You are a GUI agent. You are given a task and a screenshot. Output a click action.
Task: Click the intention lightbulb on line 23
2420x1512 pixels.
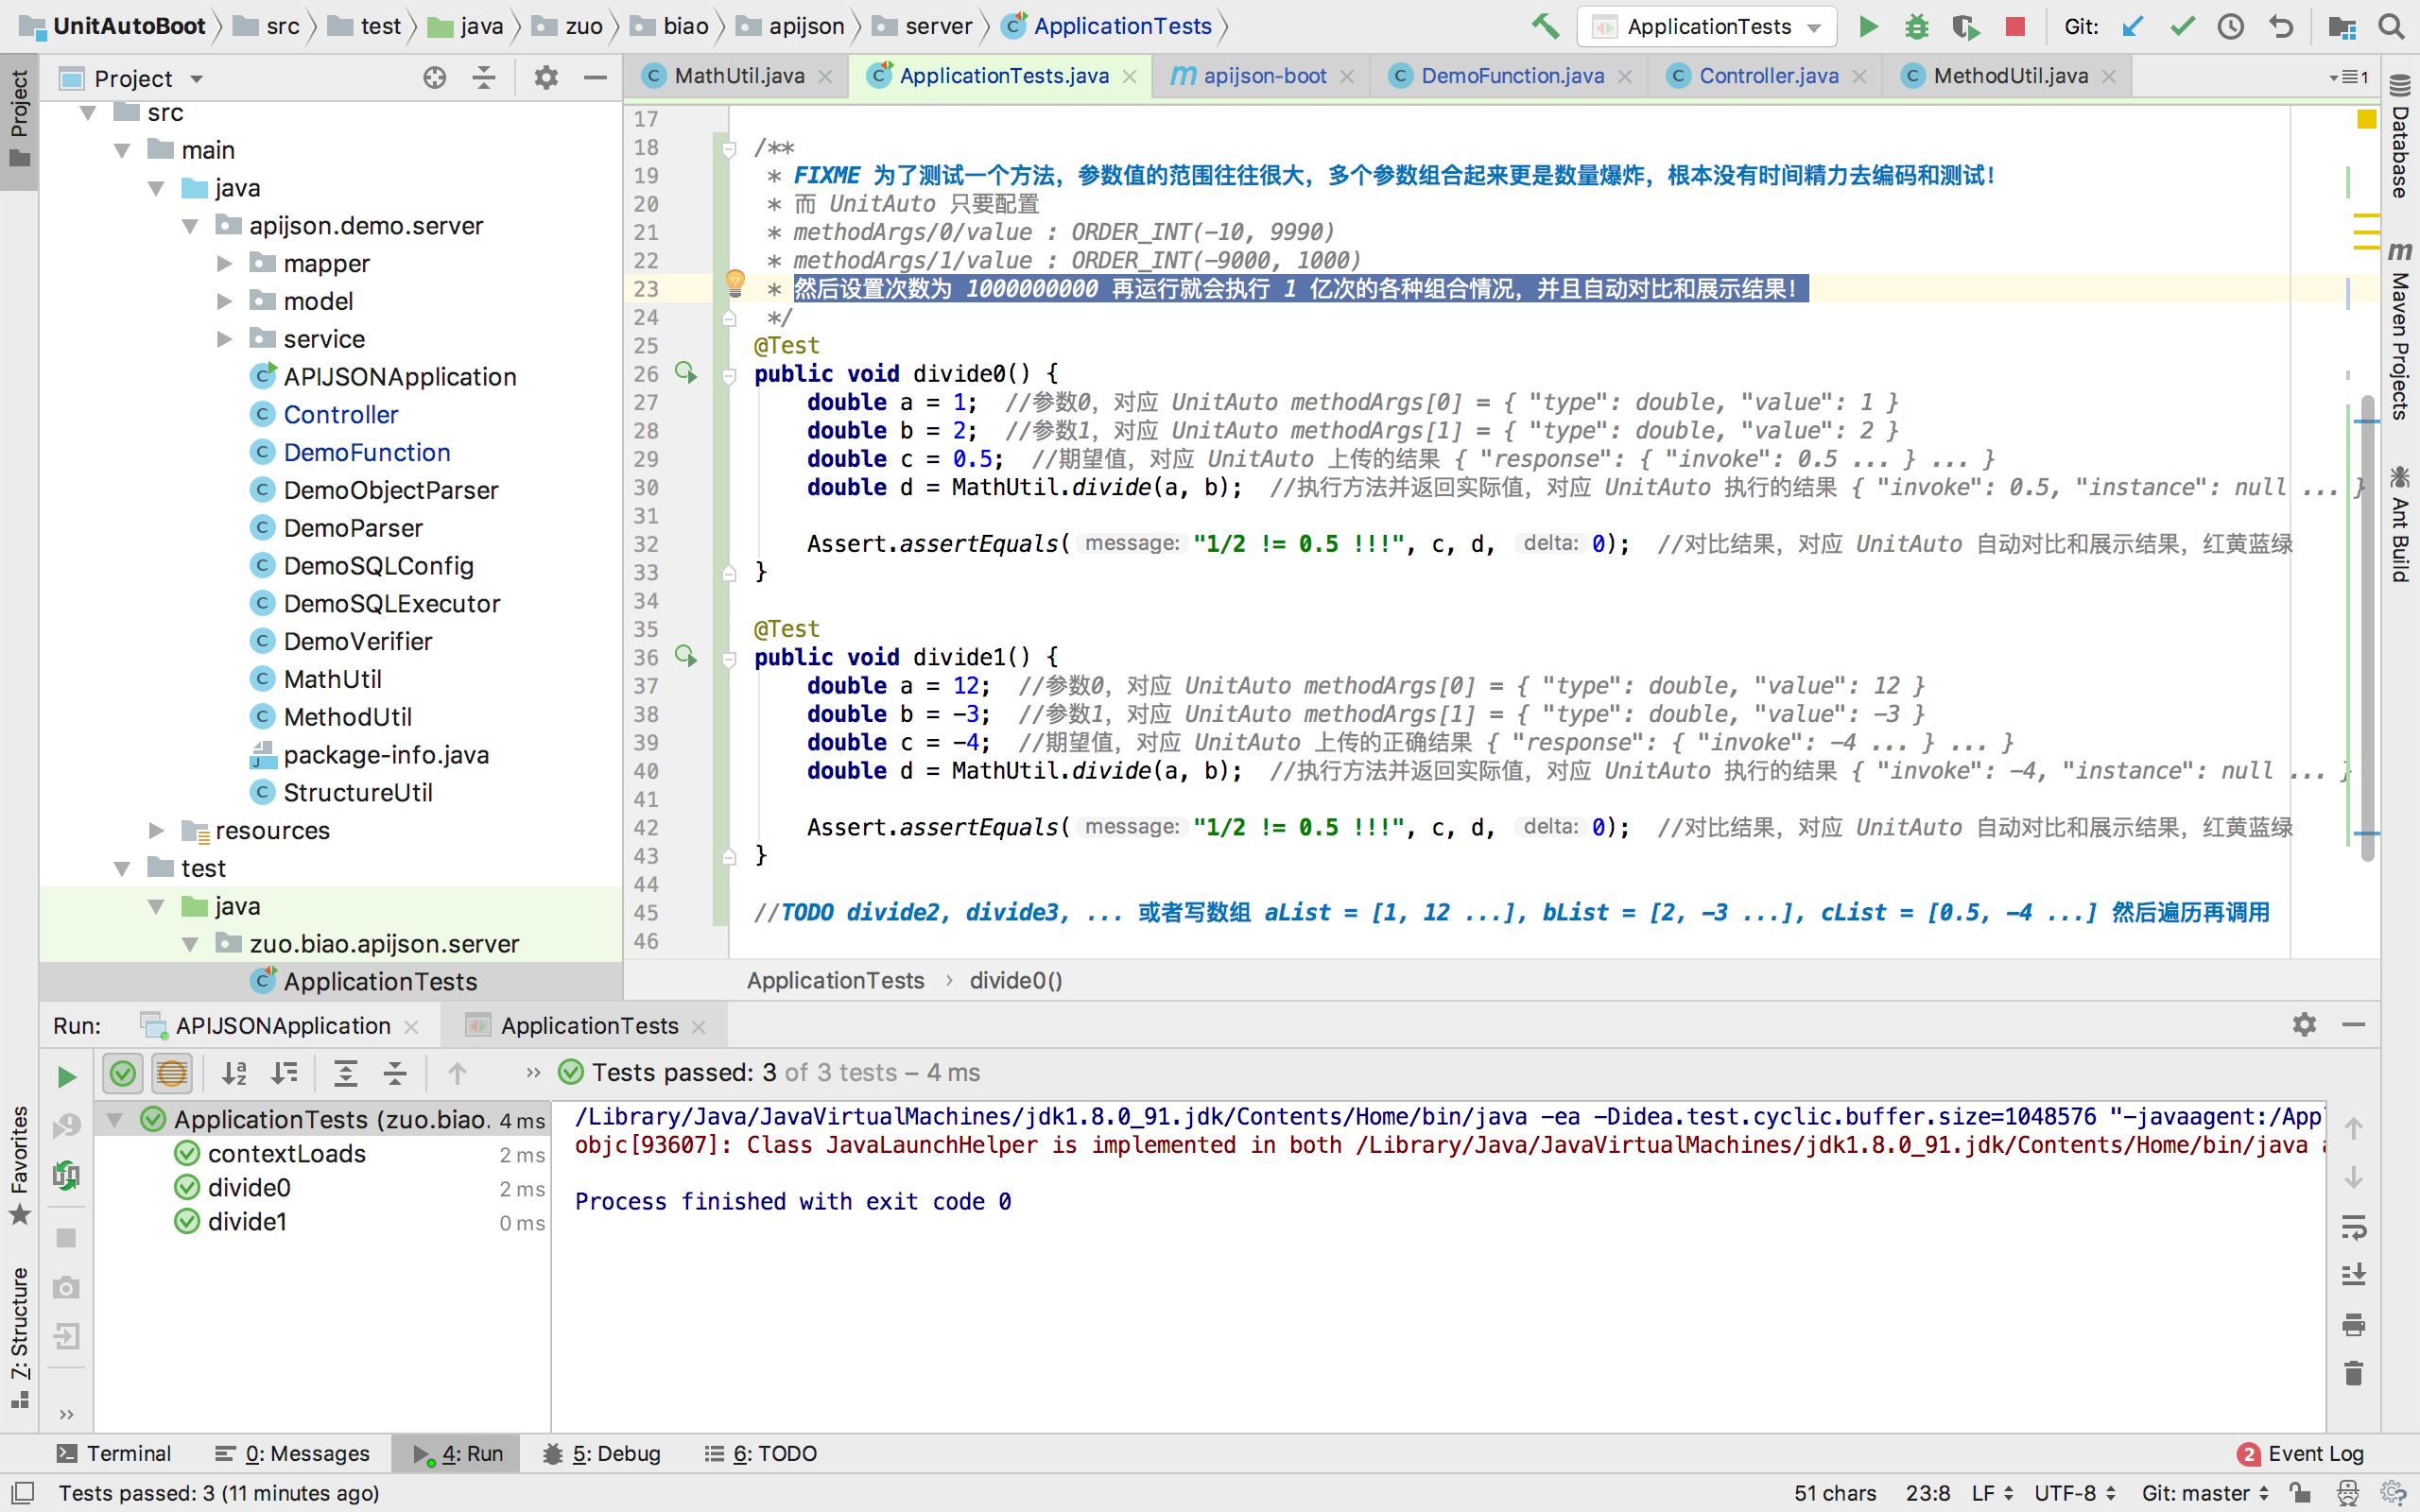point(735,282)
